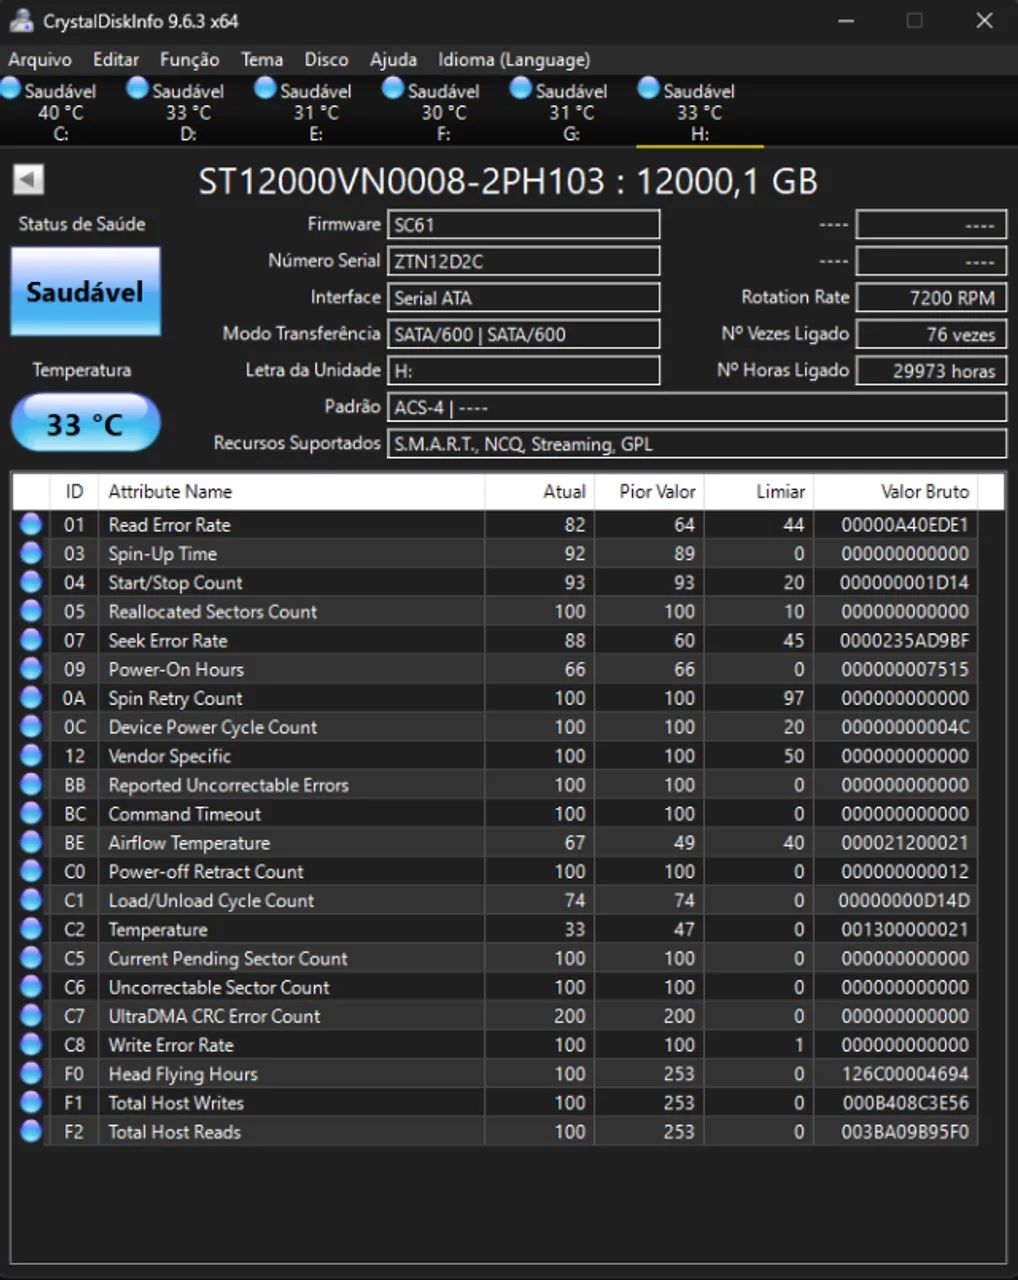
Task: Open the Arquivo menu
Action: pyautogui.click(x=40, y=60)
